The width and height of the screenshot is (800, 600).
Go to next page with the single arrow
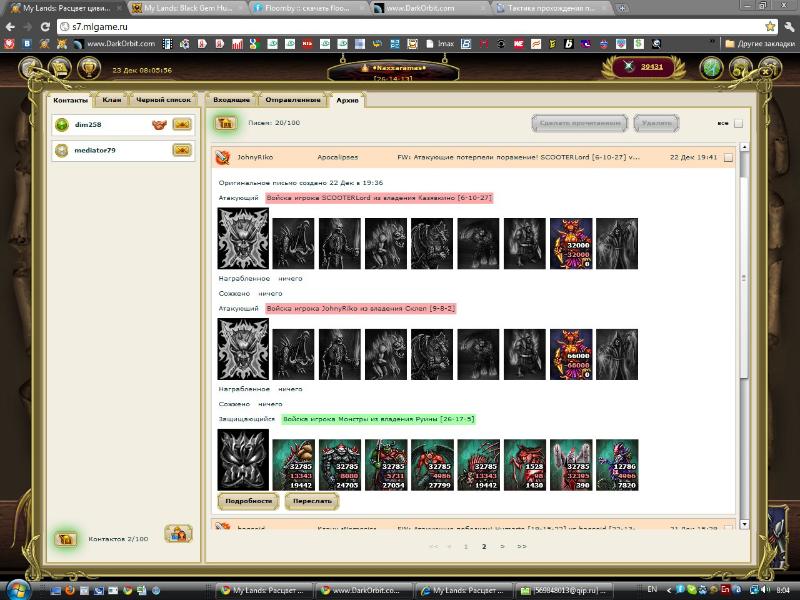[503, 547]
